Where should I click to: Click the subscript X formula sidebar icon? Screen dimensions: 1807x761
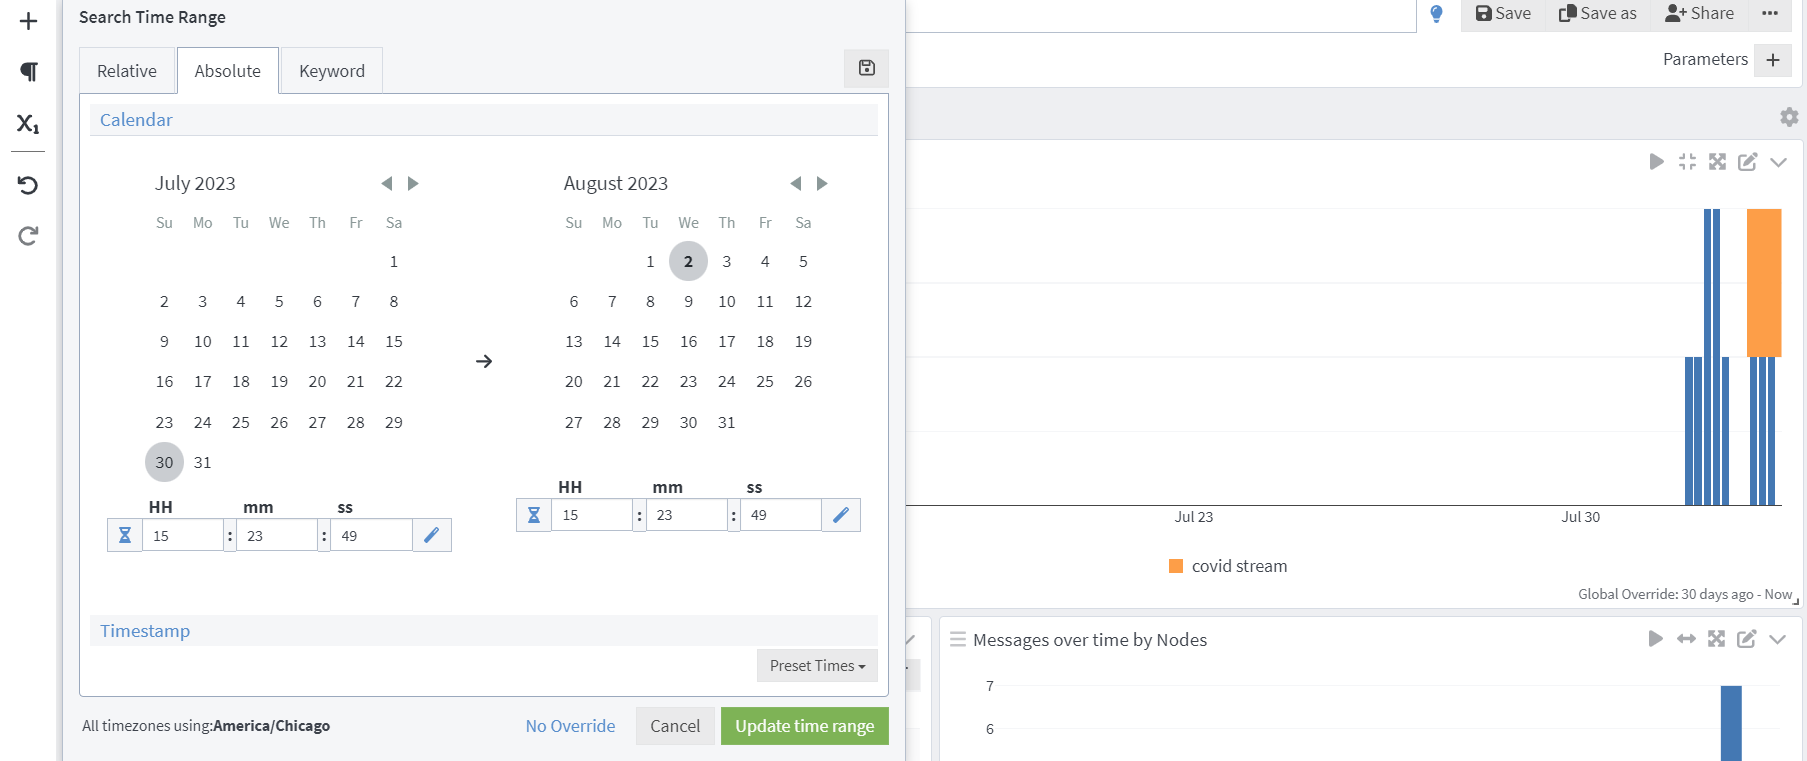pos(28,124)
